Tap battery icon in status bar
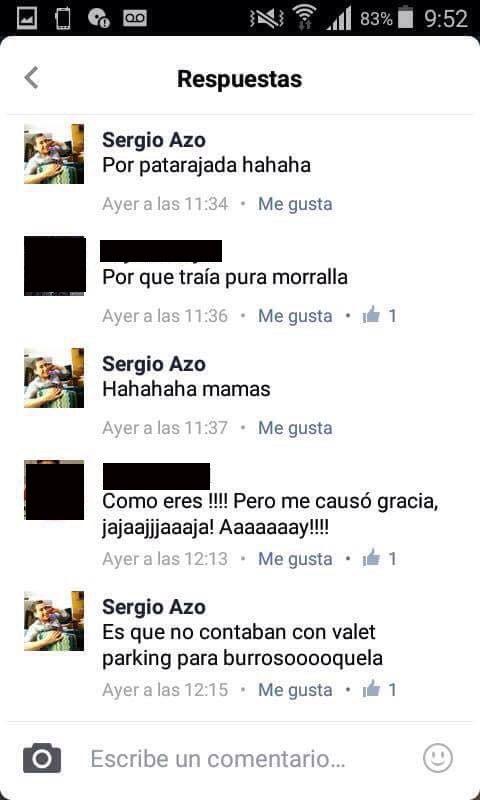480x800 pixels. (406, 18)
